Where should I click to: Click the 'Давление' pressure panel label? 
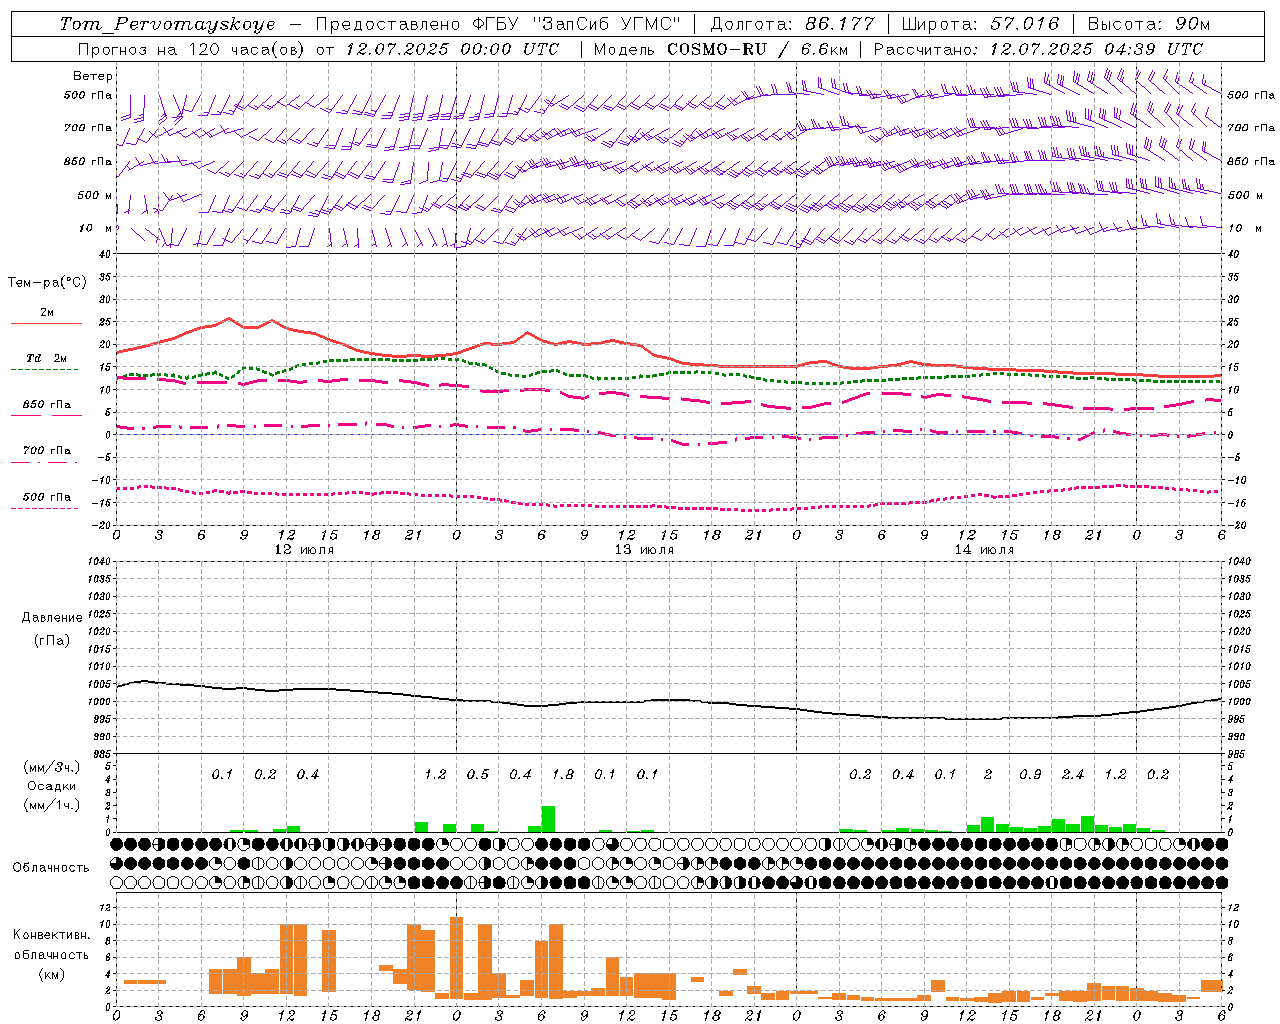tap(52, 618)
